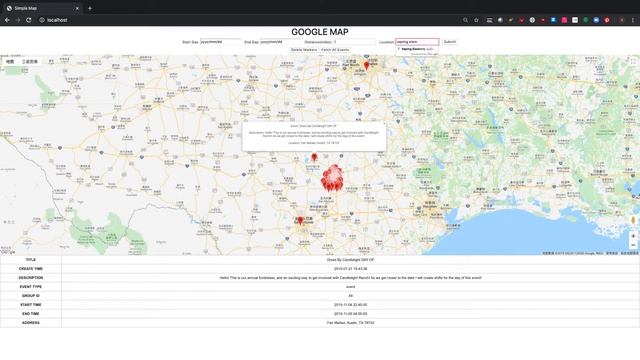The image size is (640, 360).
Task: Zoom in on the map with the plus button
Action: click(633, 236)
